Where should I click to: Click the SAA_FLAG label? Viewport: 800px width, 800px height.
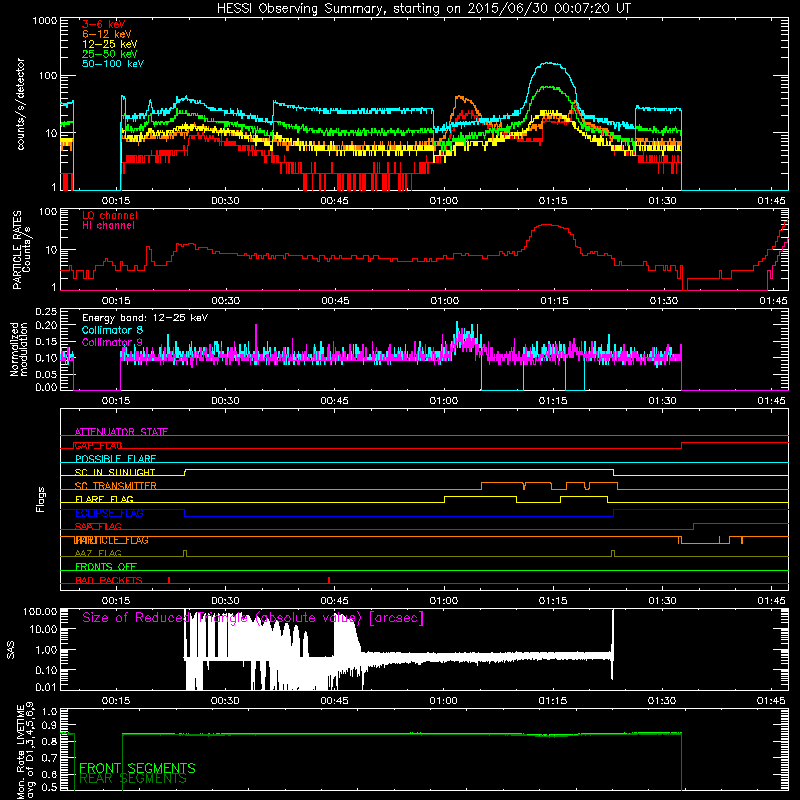[98, 527]
